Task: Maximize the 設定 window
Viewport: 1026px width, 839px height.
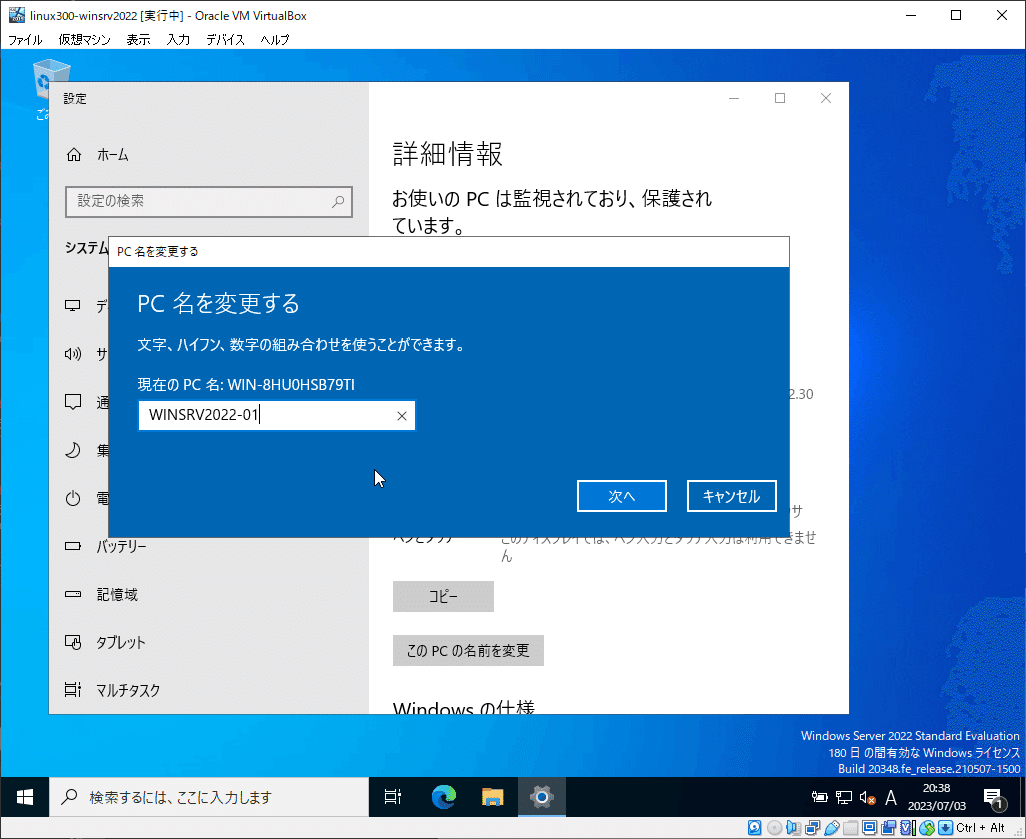Action: point(780,98)
